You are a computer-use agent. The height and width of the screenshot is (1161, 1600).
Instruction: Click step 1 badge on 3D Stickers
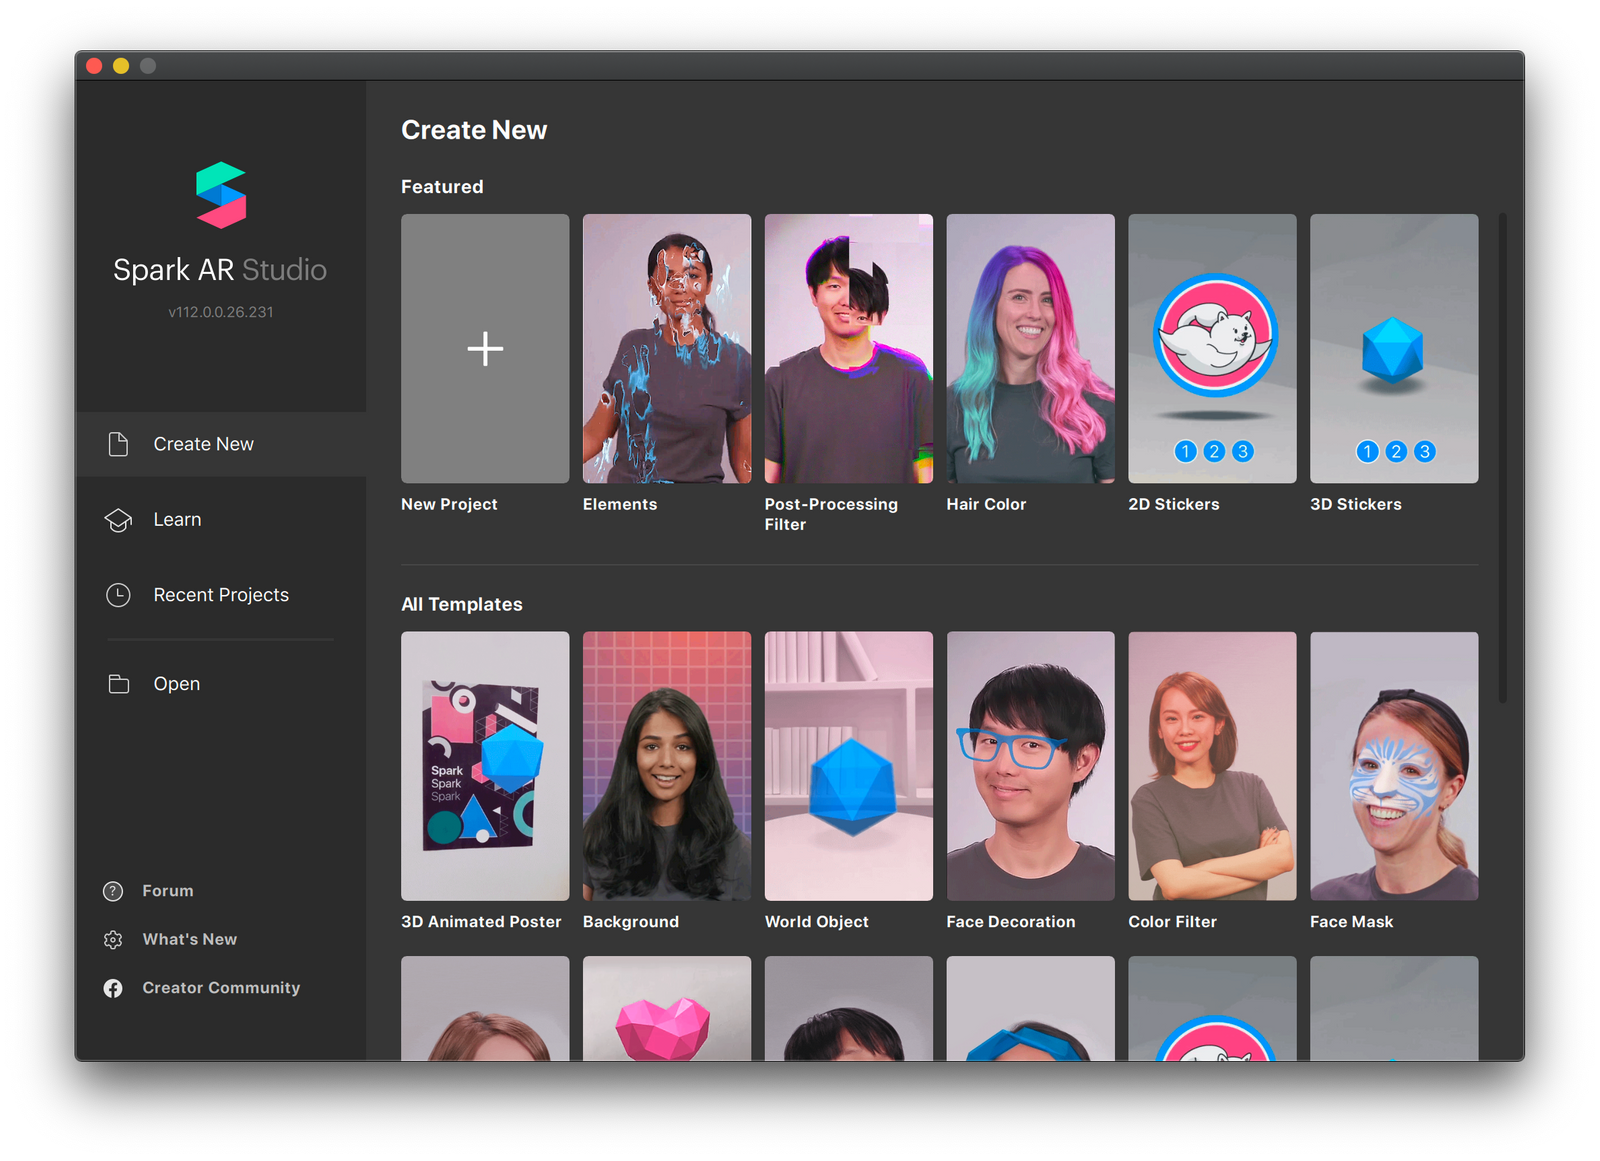1367,452
